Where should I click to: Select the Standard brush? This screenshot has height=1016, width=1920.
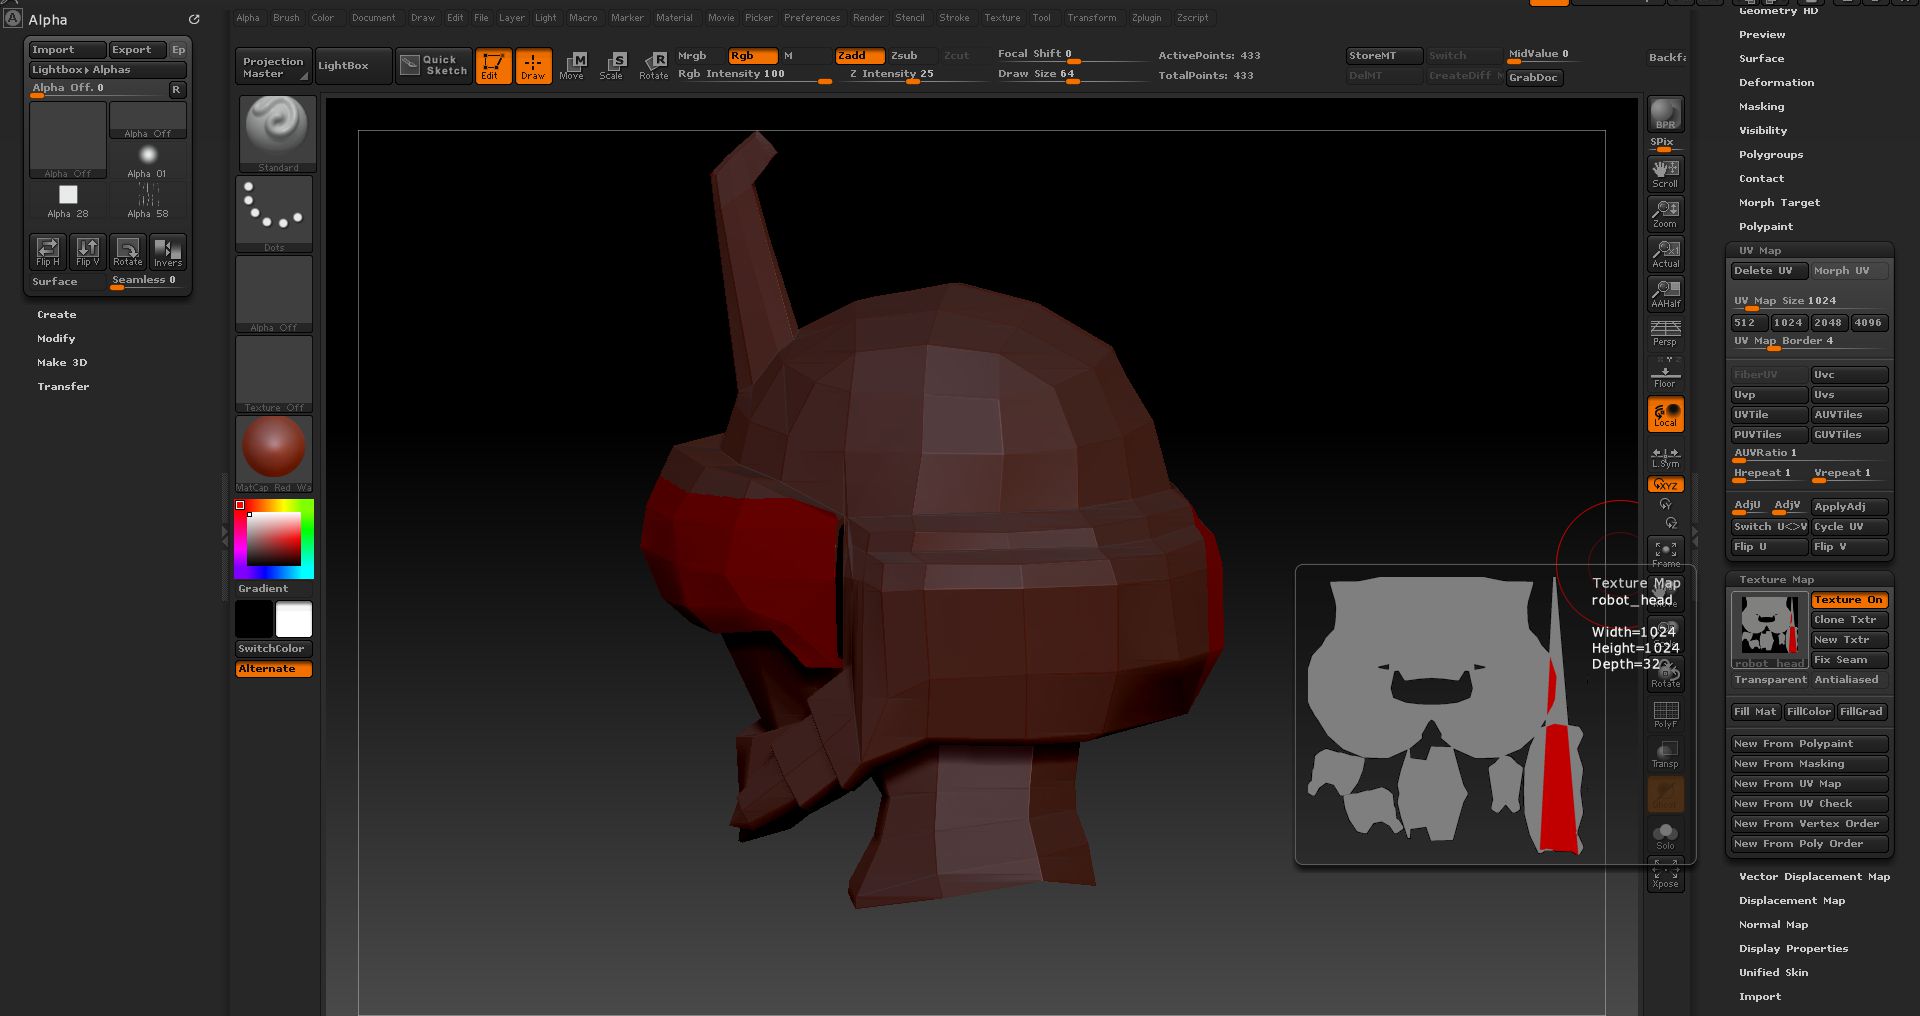(x=275, y=133)
